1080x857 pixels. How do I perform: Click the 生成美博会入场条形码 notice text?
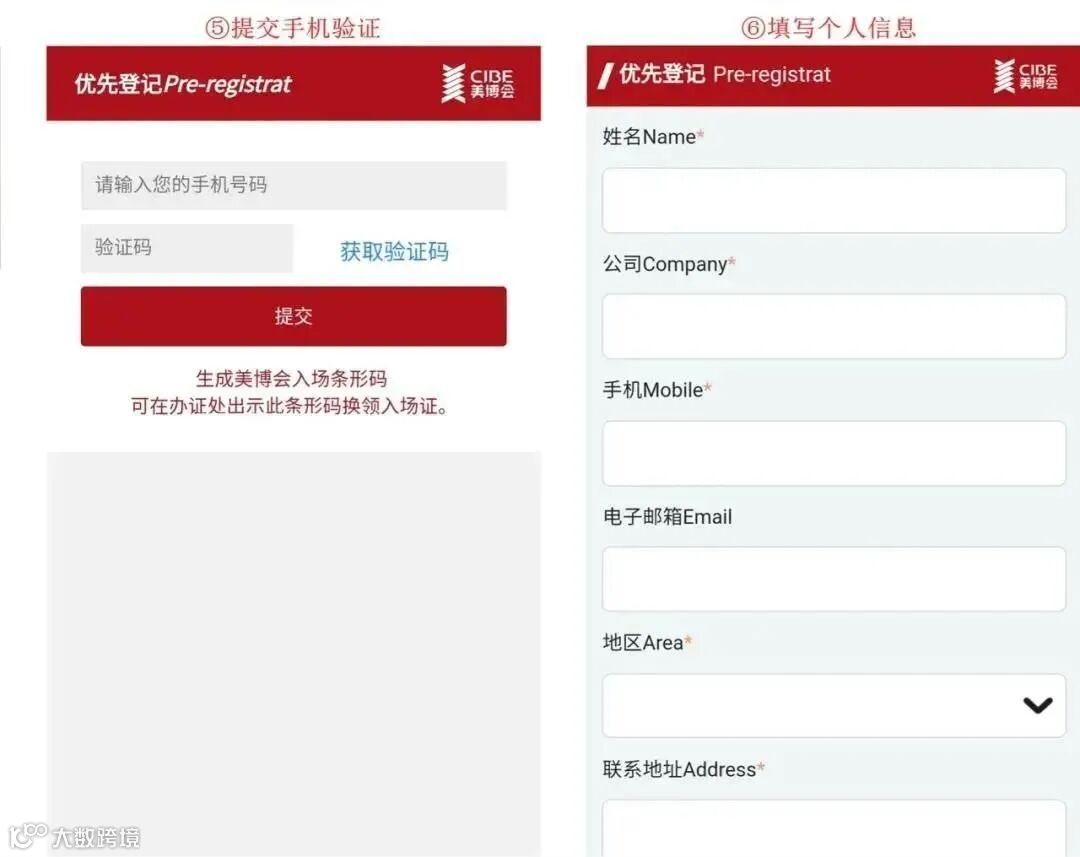pos(291,378)
